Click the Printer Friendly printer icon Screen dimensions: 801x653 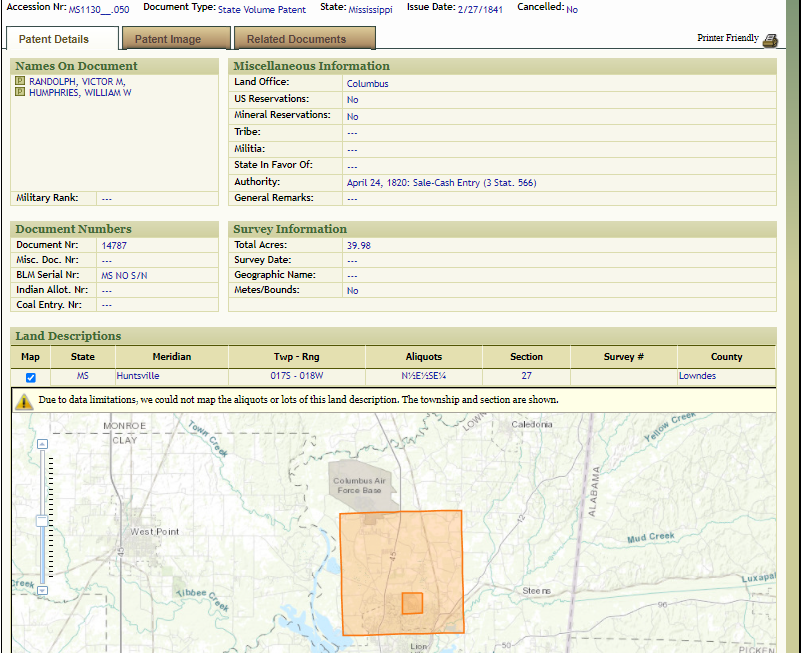pos(770,40)
